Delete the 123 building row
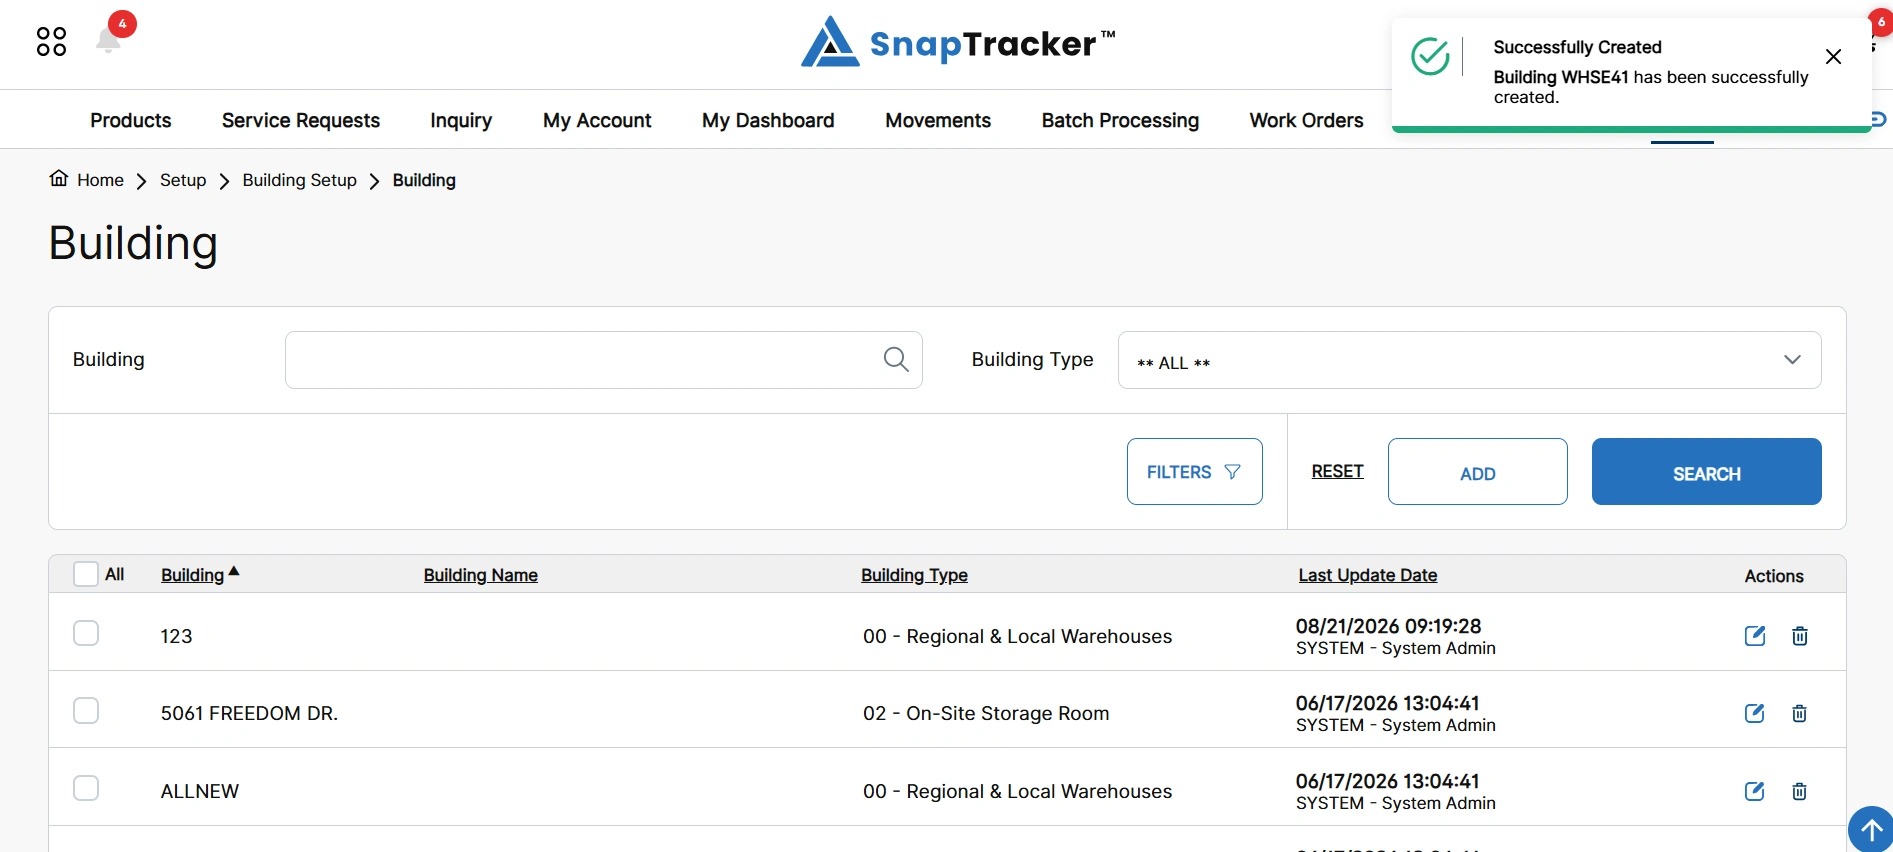The image size is (1893, 852). point(1800,636)
